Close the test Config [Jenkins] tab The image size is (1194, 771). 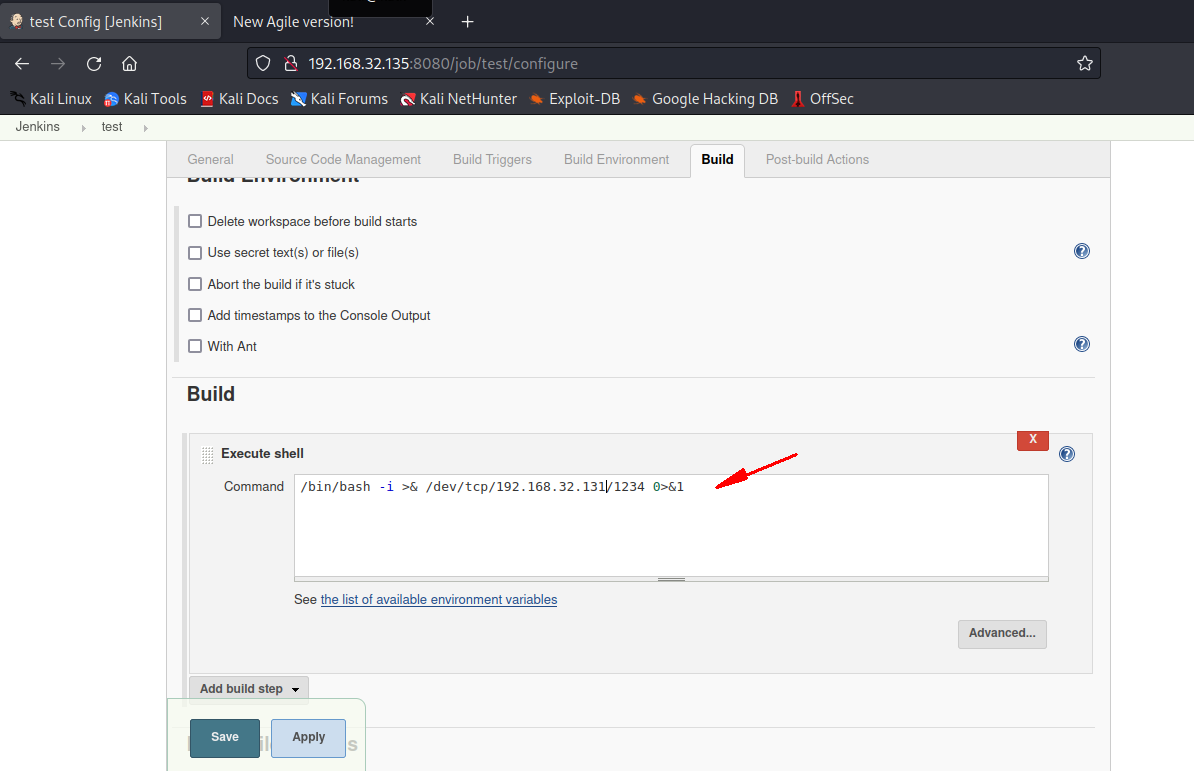205,21
